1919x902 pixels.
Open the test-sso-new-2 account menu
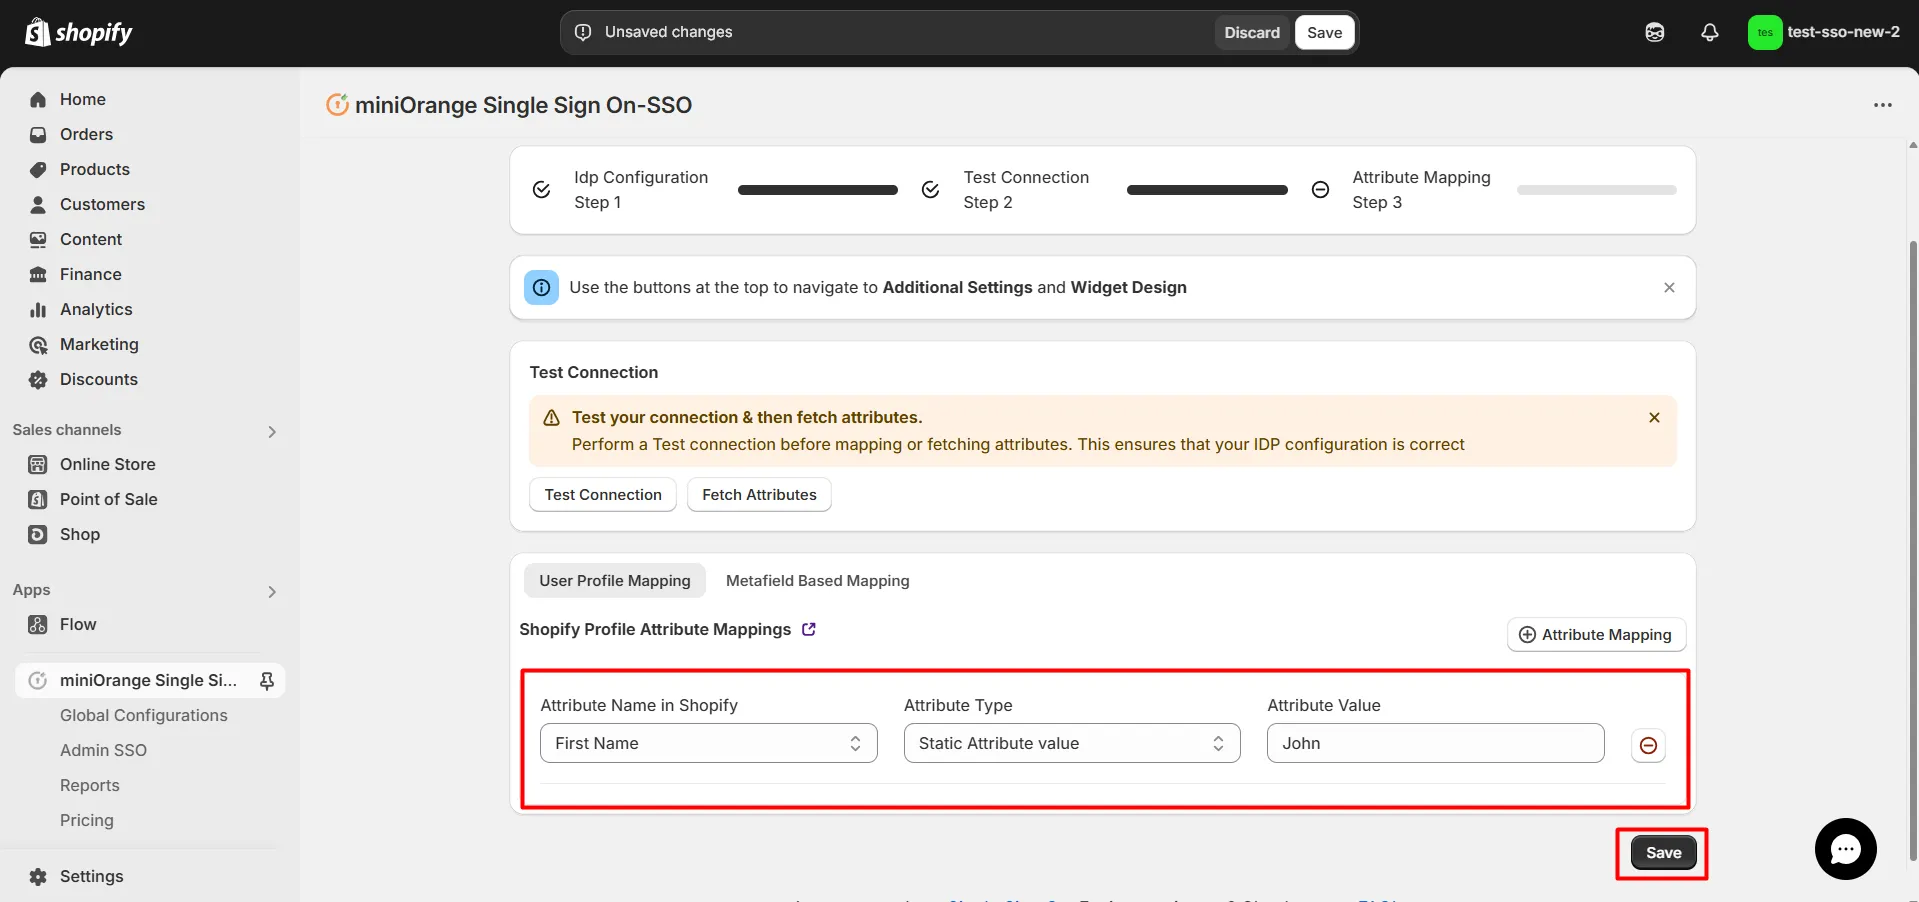point(1825,32)
